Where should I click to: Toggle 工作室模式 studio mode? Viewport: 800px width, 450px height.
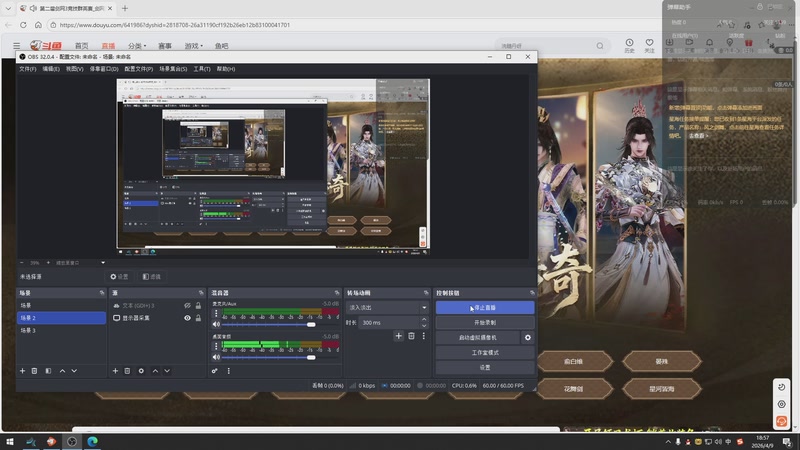coord(485,353)
